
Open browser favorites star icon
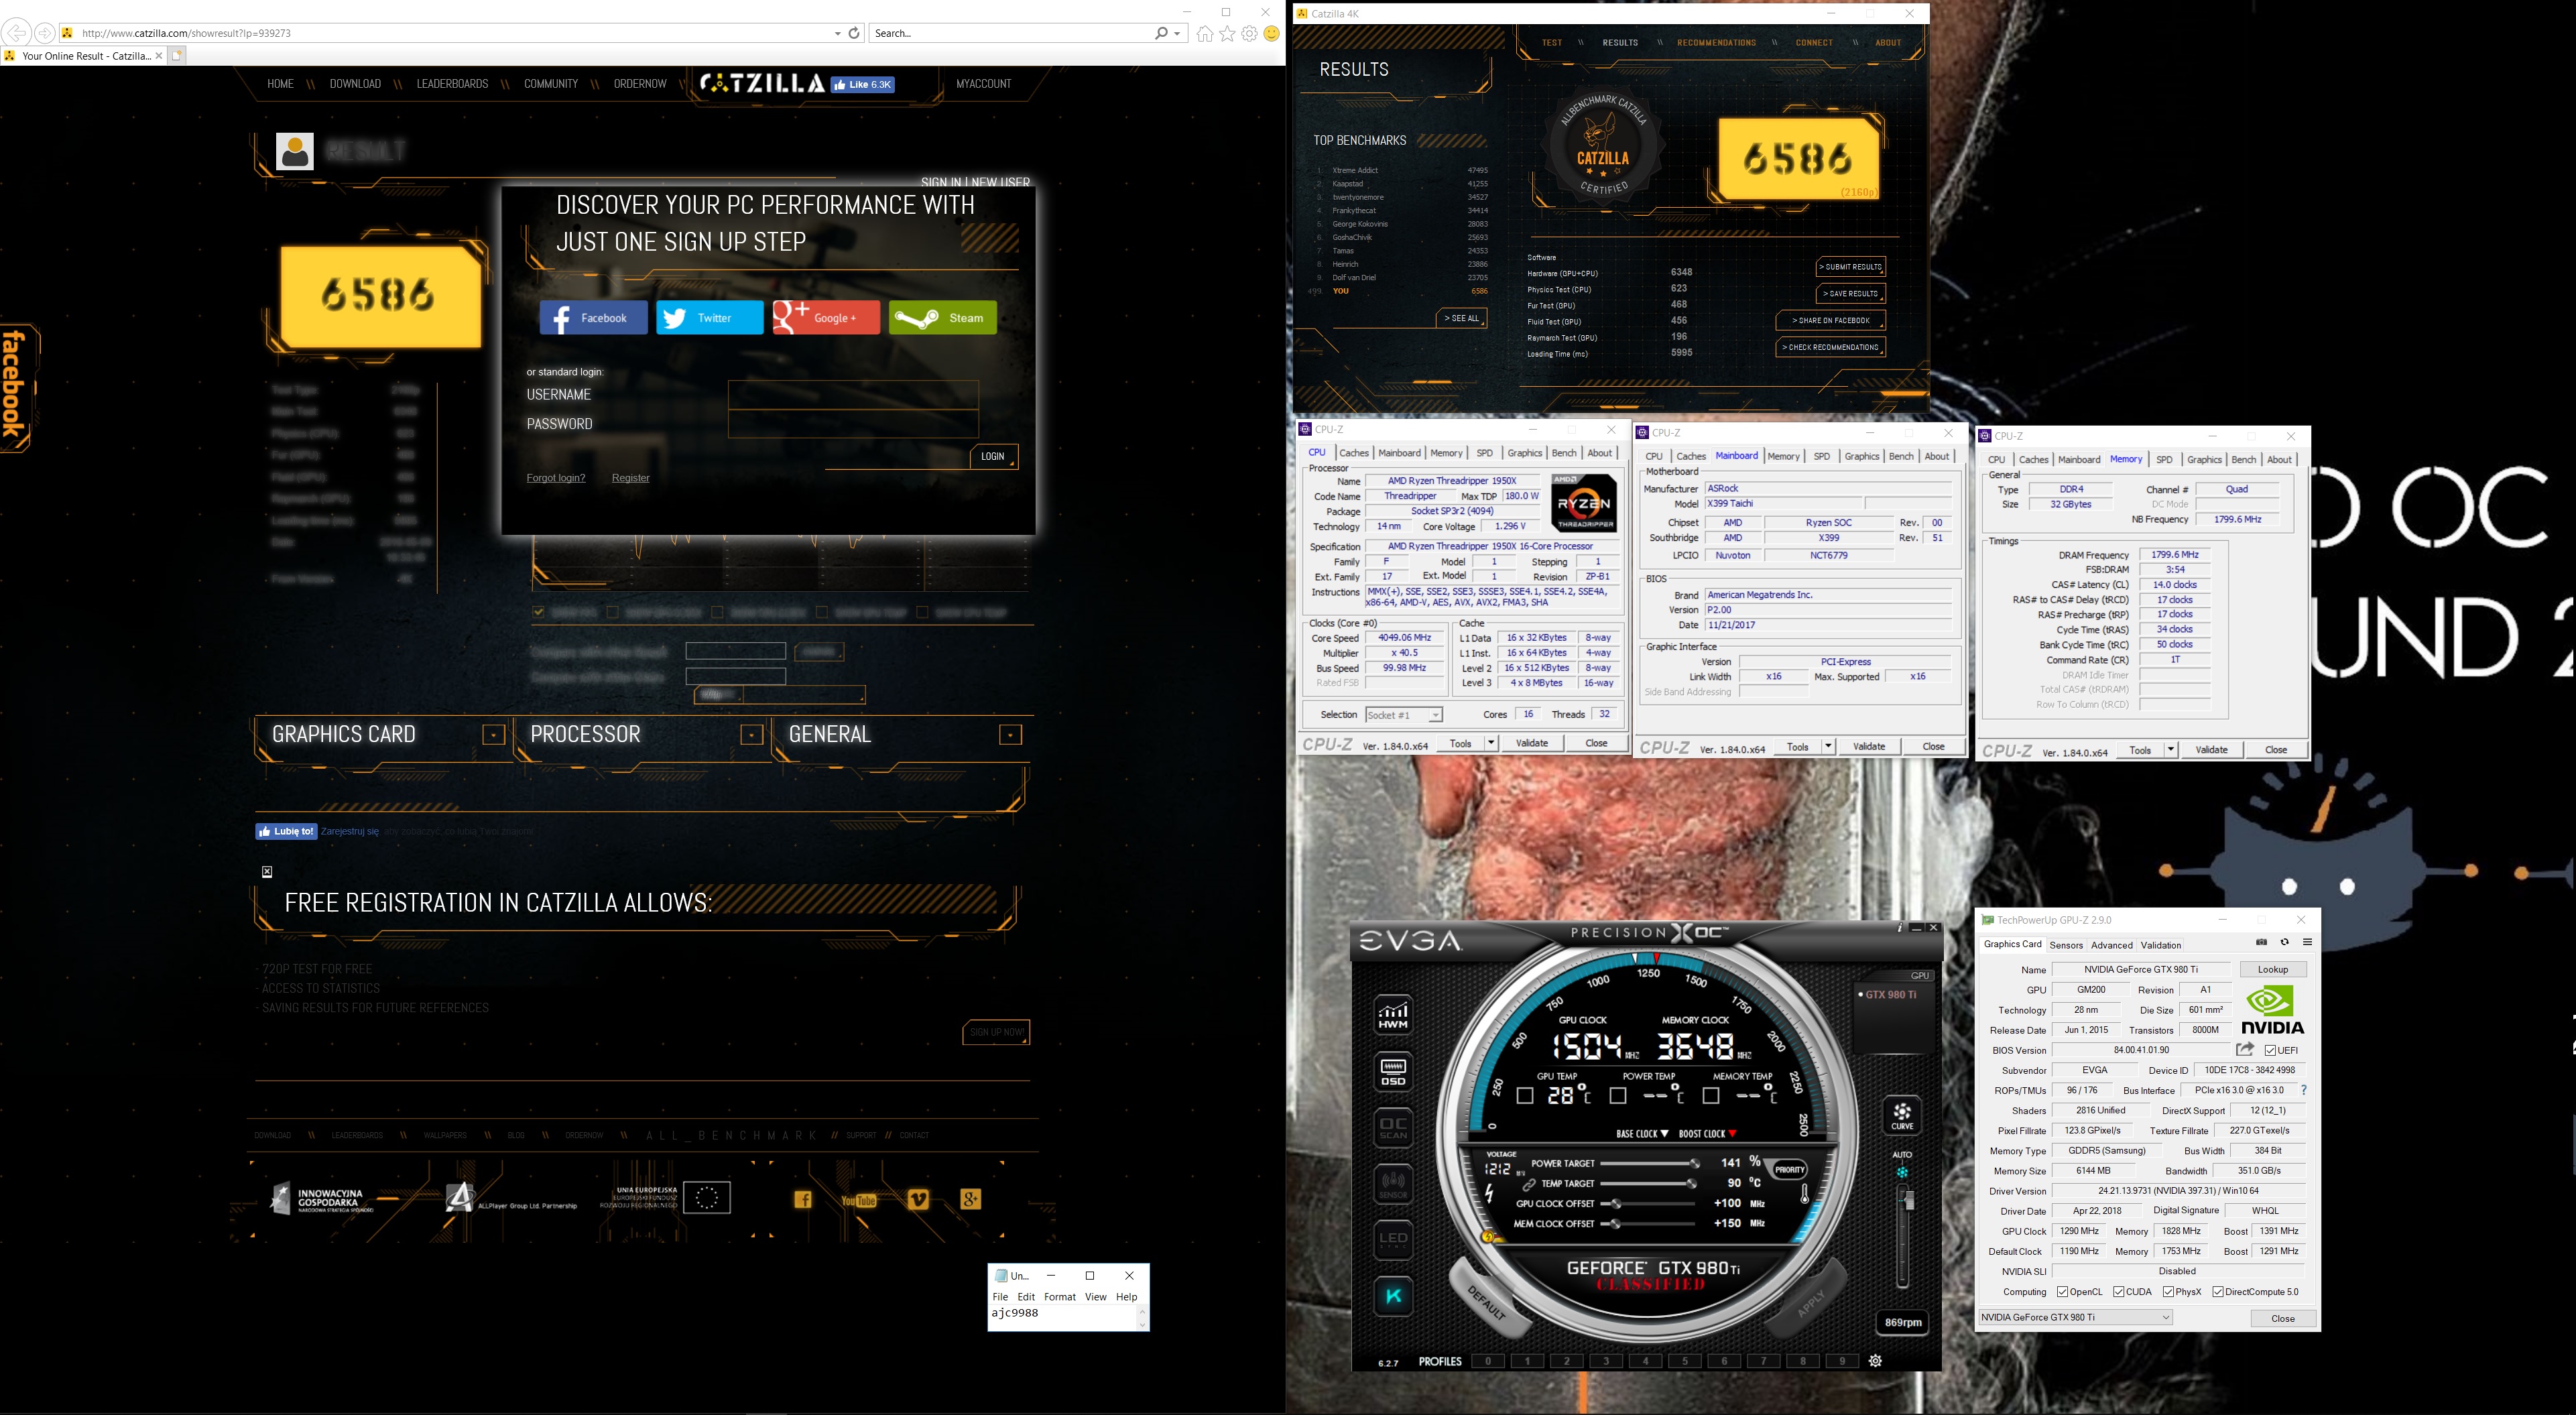tap(1227, 34)
